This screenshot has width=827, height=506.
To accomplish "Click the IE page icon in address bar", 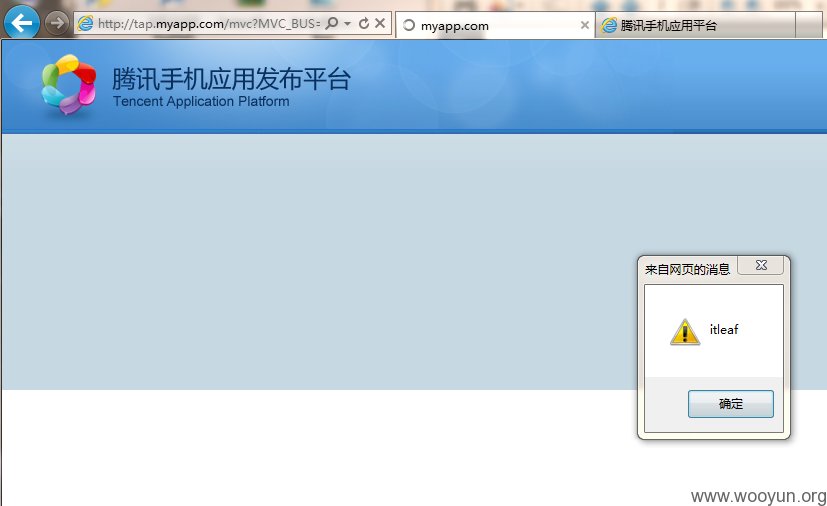I will click(x=85, y=24).
